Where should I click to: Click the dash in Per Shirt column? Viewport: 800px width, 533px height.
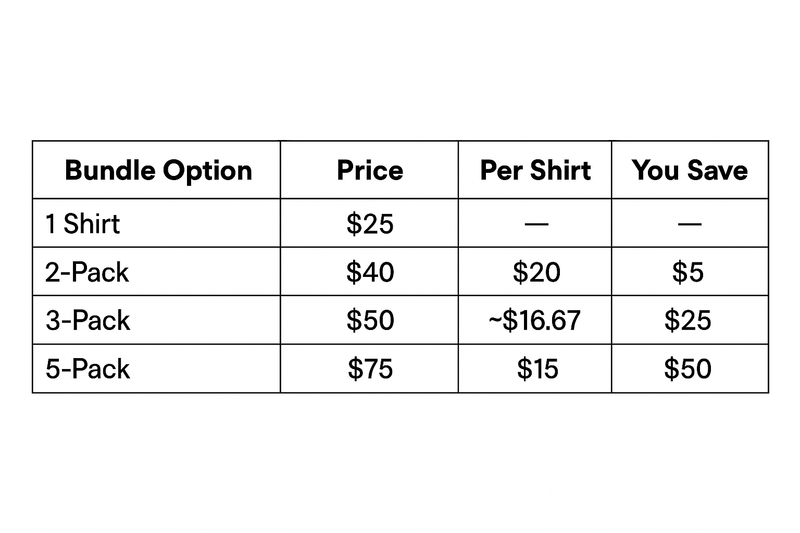tap(537, 224)
